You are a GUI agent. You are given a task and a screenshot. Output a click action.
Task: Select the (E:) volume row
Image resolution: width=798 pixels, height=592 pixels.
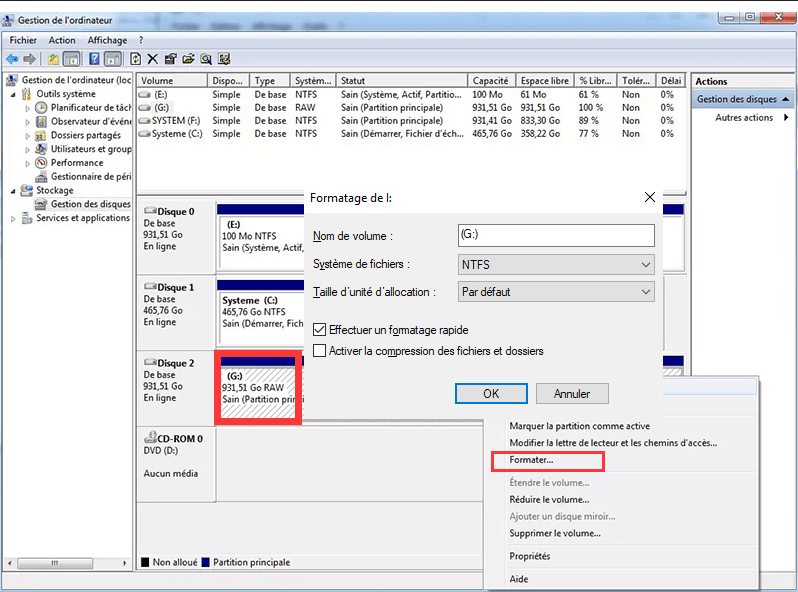pos(411,95)
